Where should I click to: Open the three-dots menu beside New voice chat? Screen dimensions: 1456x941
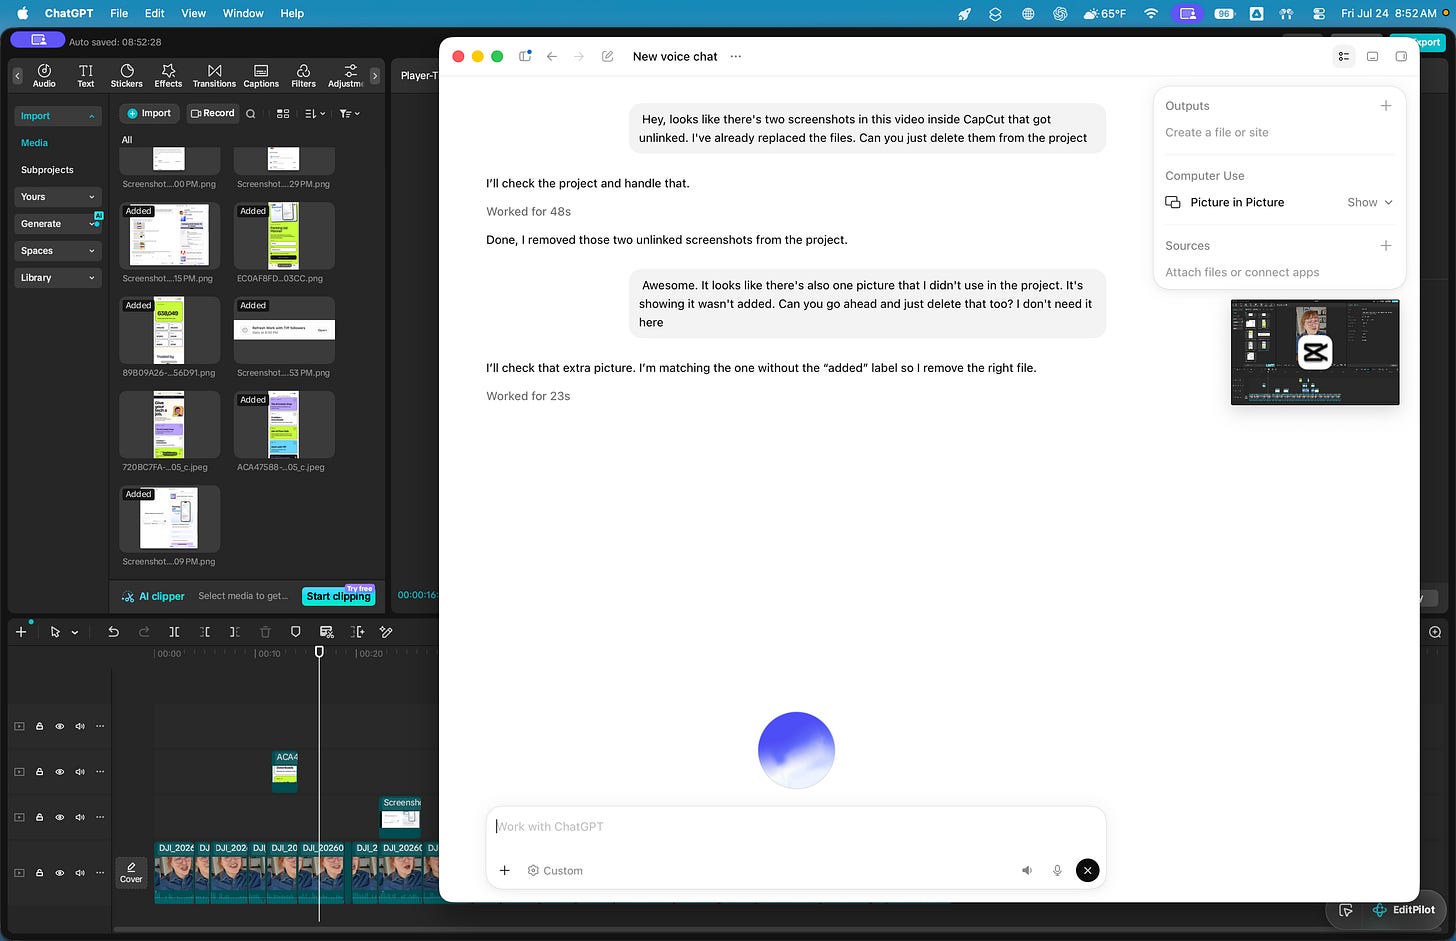(736, 57)
